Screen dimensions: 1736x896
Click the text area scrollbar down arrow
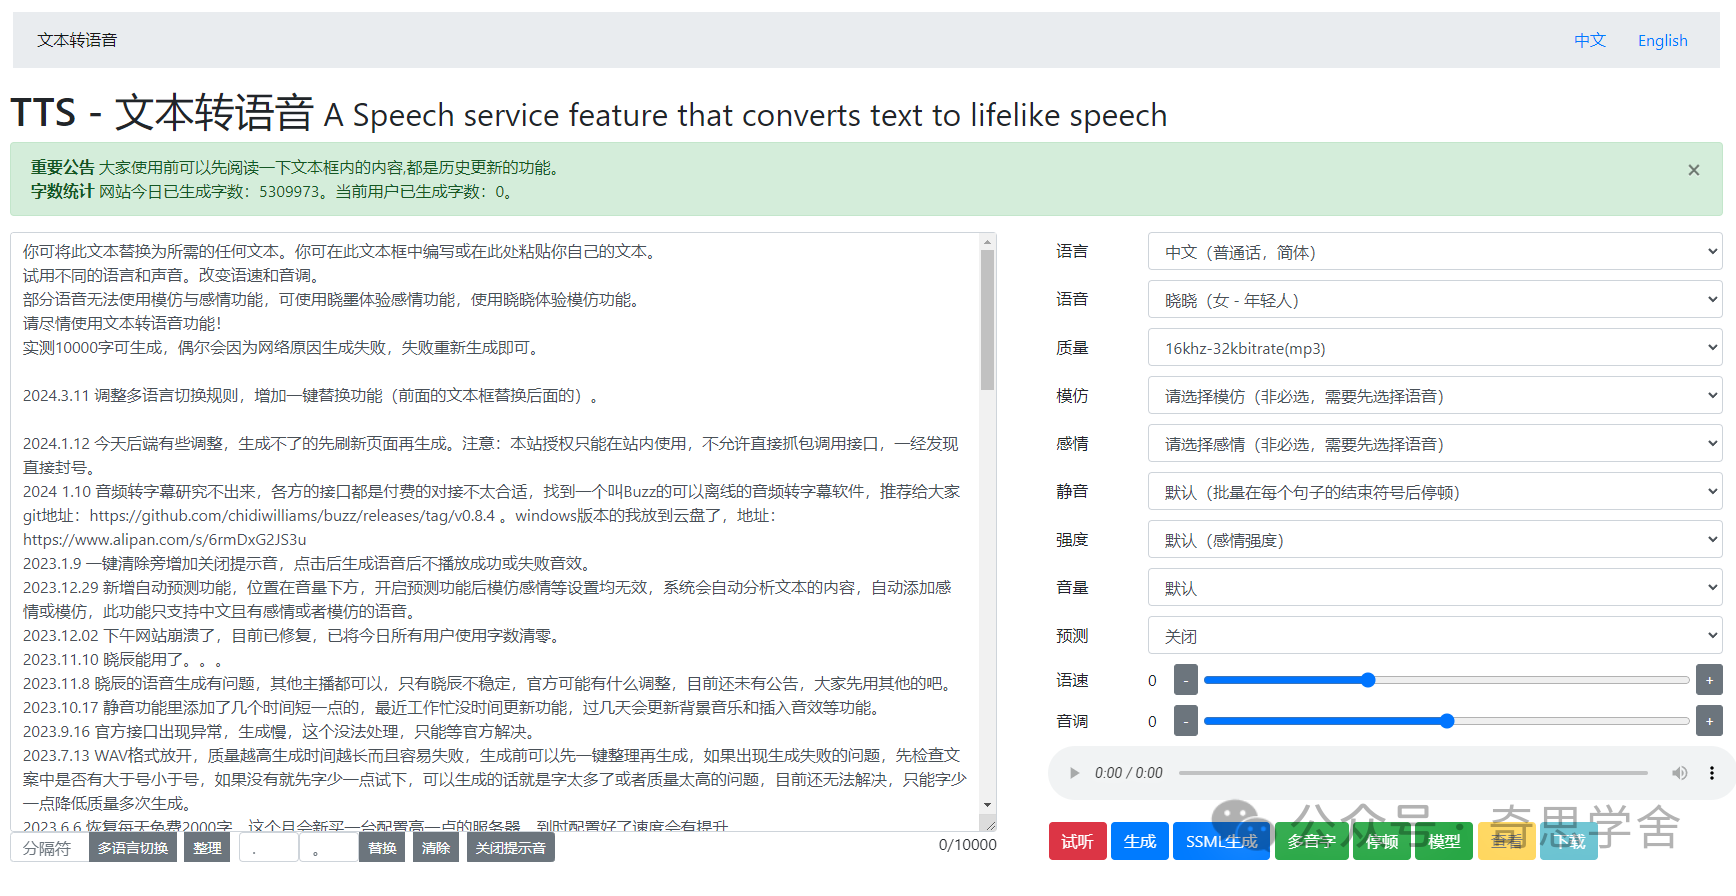988,805
